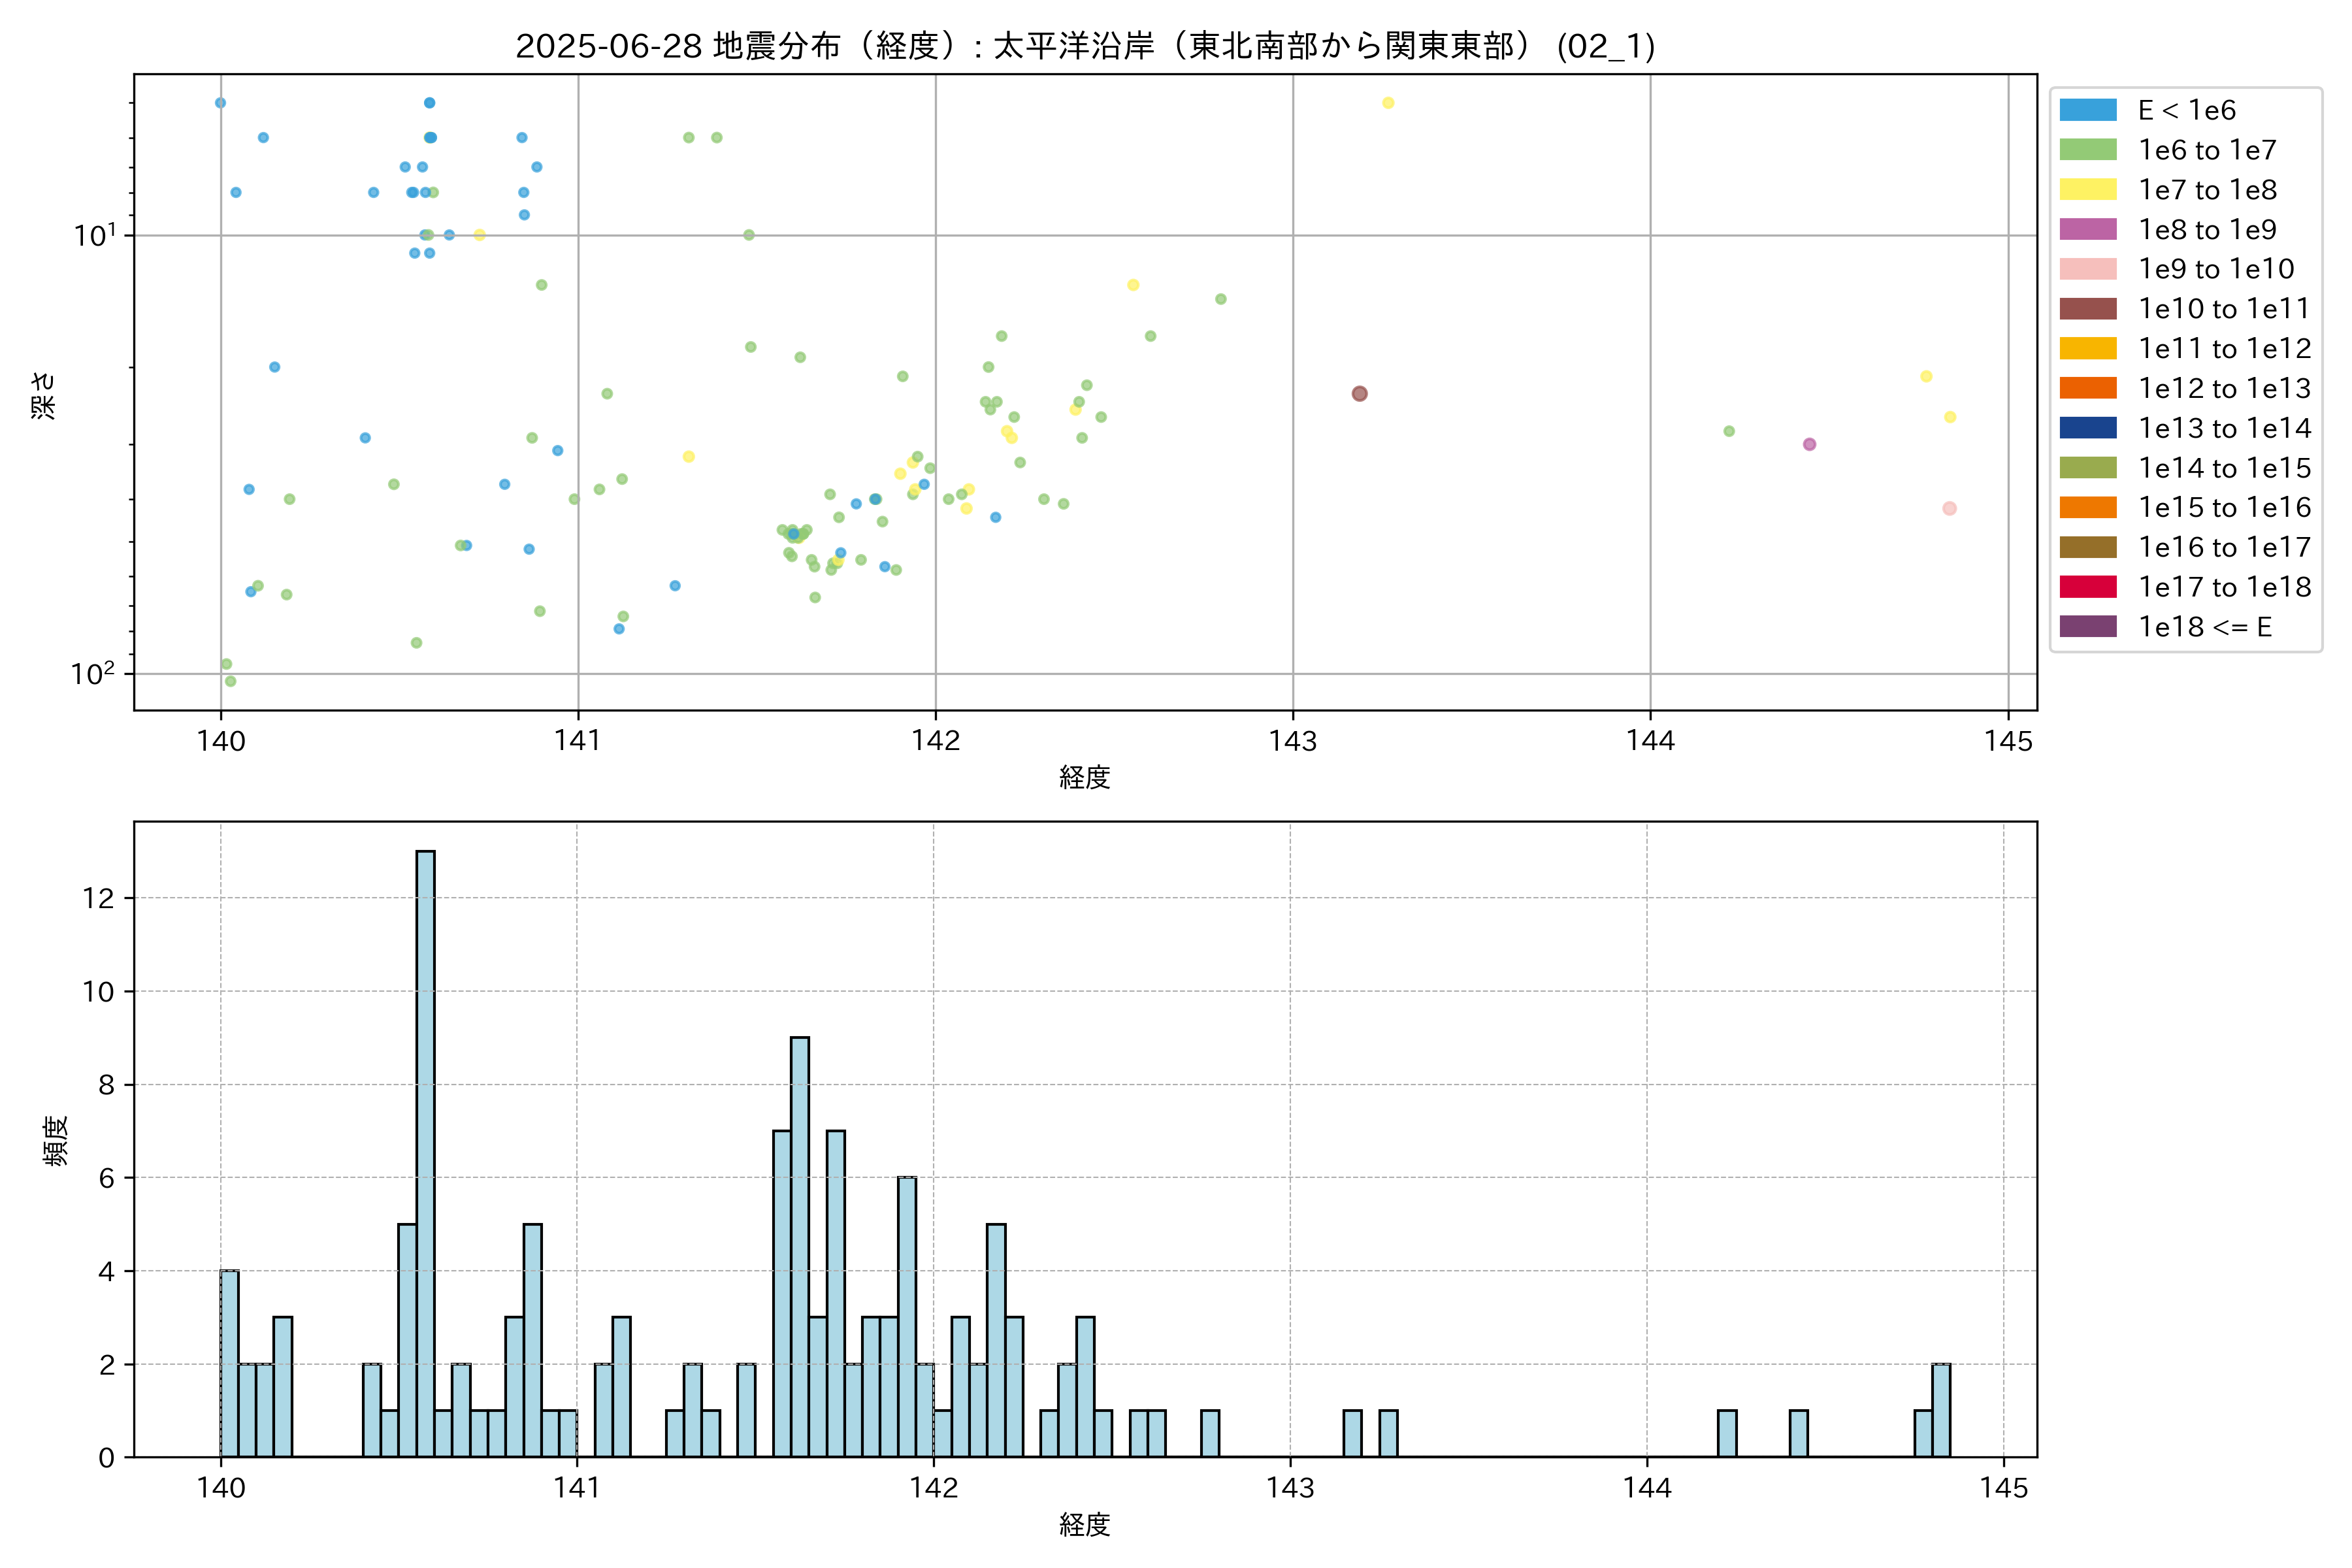Screen dimensions: 2352x1568
Task: Click the purple 1e8 to 1e9 legend swatch
Action: coord(2087,229)
